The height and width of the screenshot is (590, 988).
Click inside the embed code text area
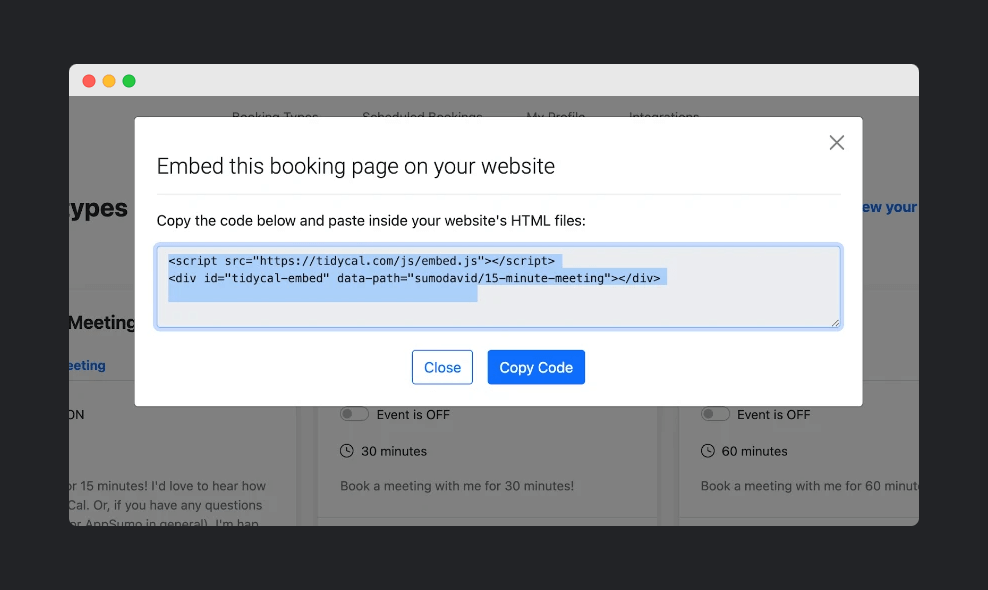click(498, 287)
